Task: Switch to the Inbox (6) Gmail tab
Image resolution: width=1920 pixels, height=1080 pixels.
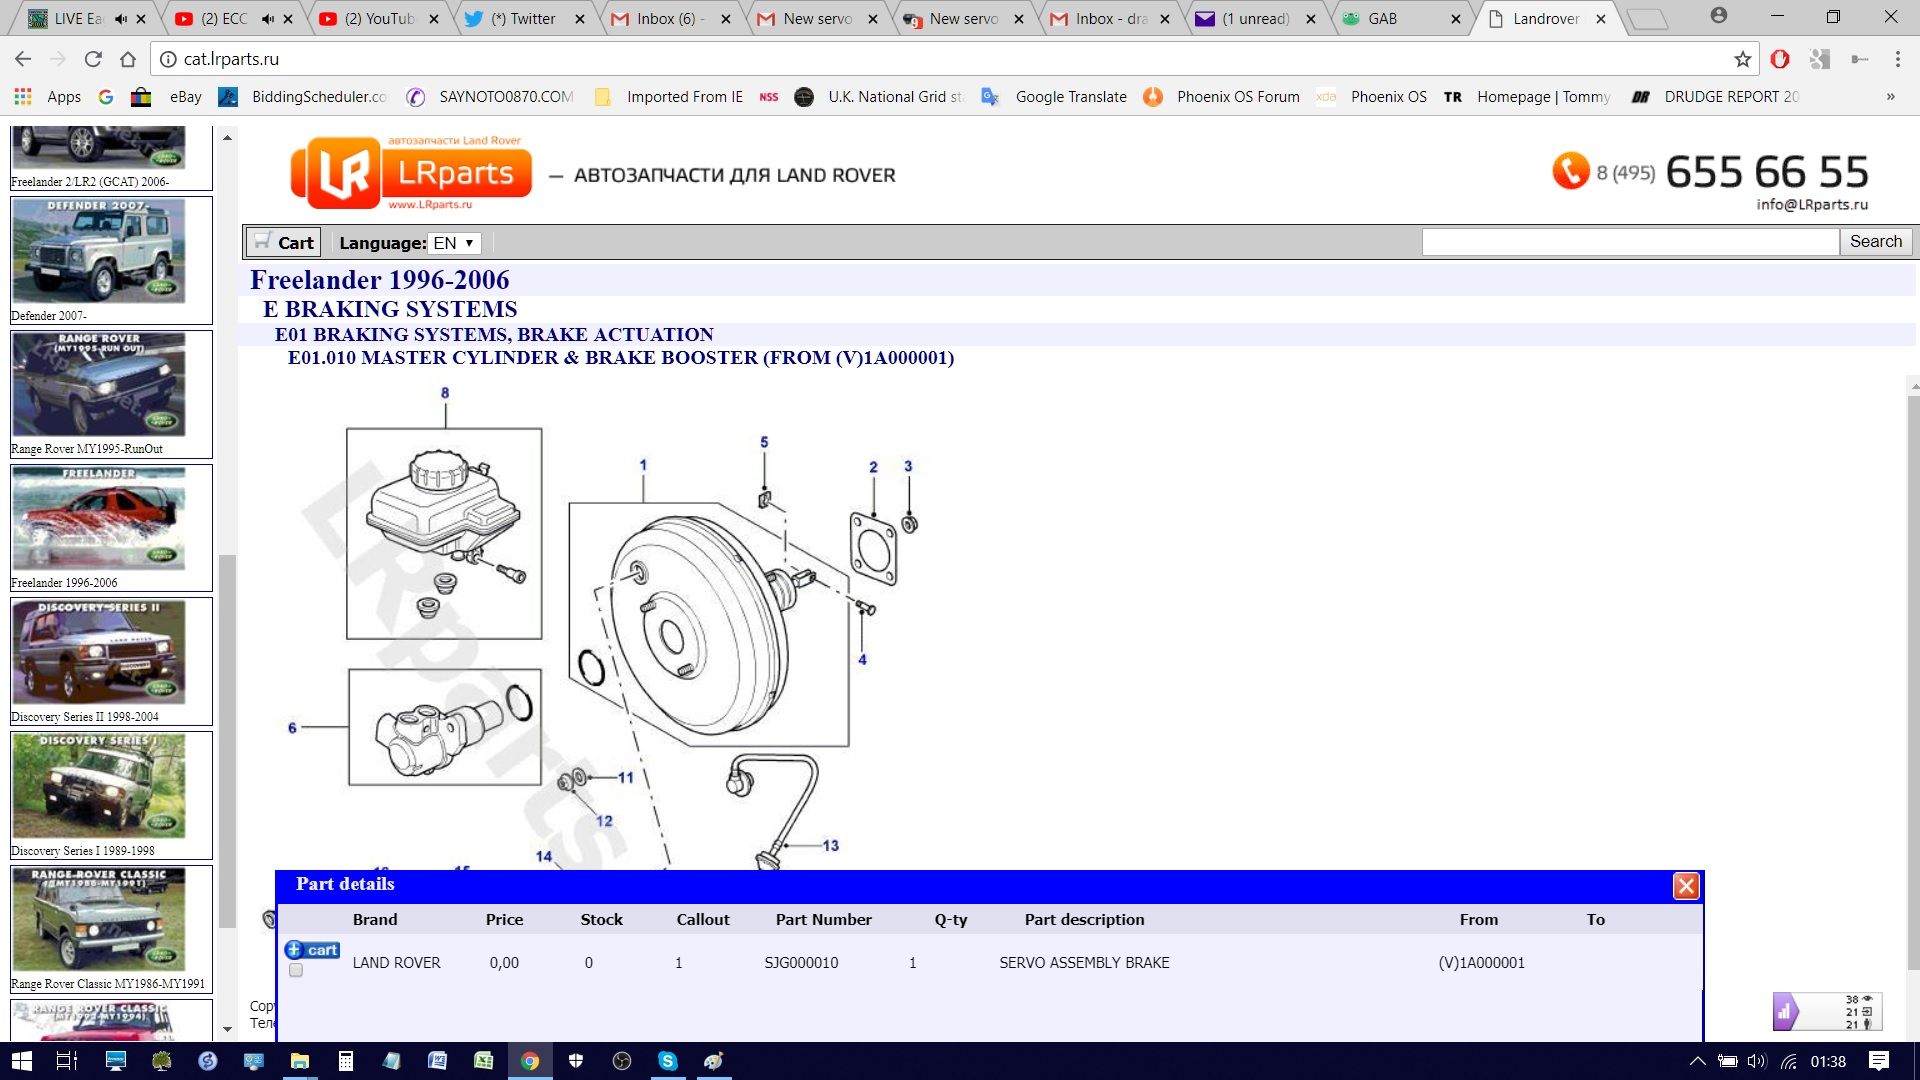Action: (670, 19)
